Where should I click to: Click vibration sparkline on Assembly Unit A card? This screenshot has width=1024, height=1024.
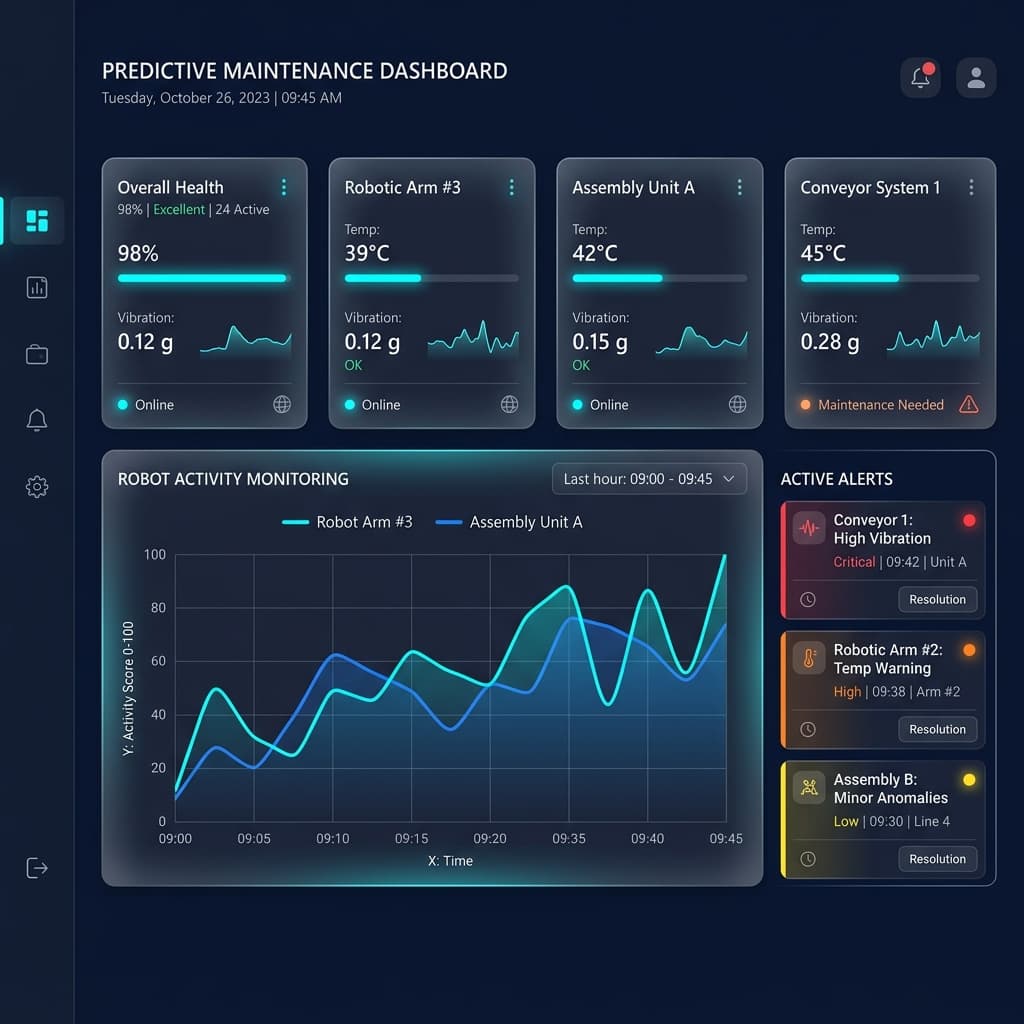point(701,340)
